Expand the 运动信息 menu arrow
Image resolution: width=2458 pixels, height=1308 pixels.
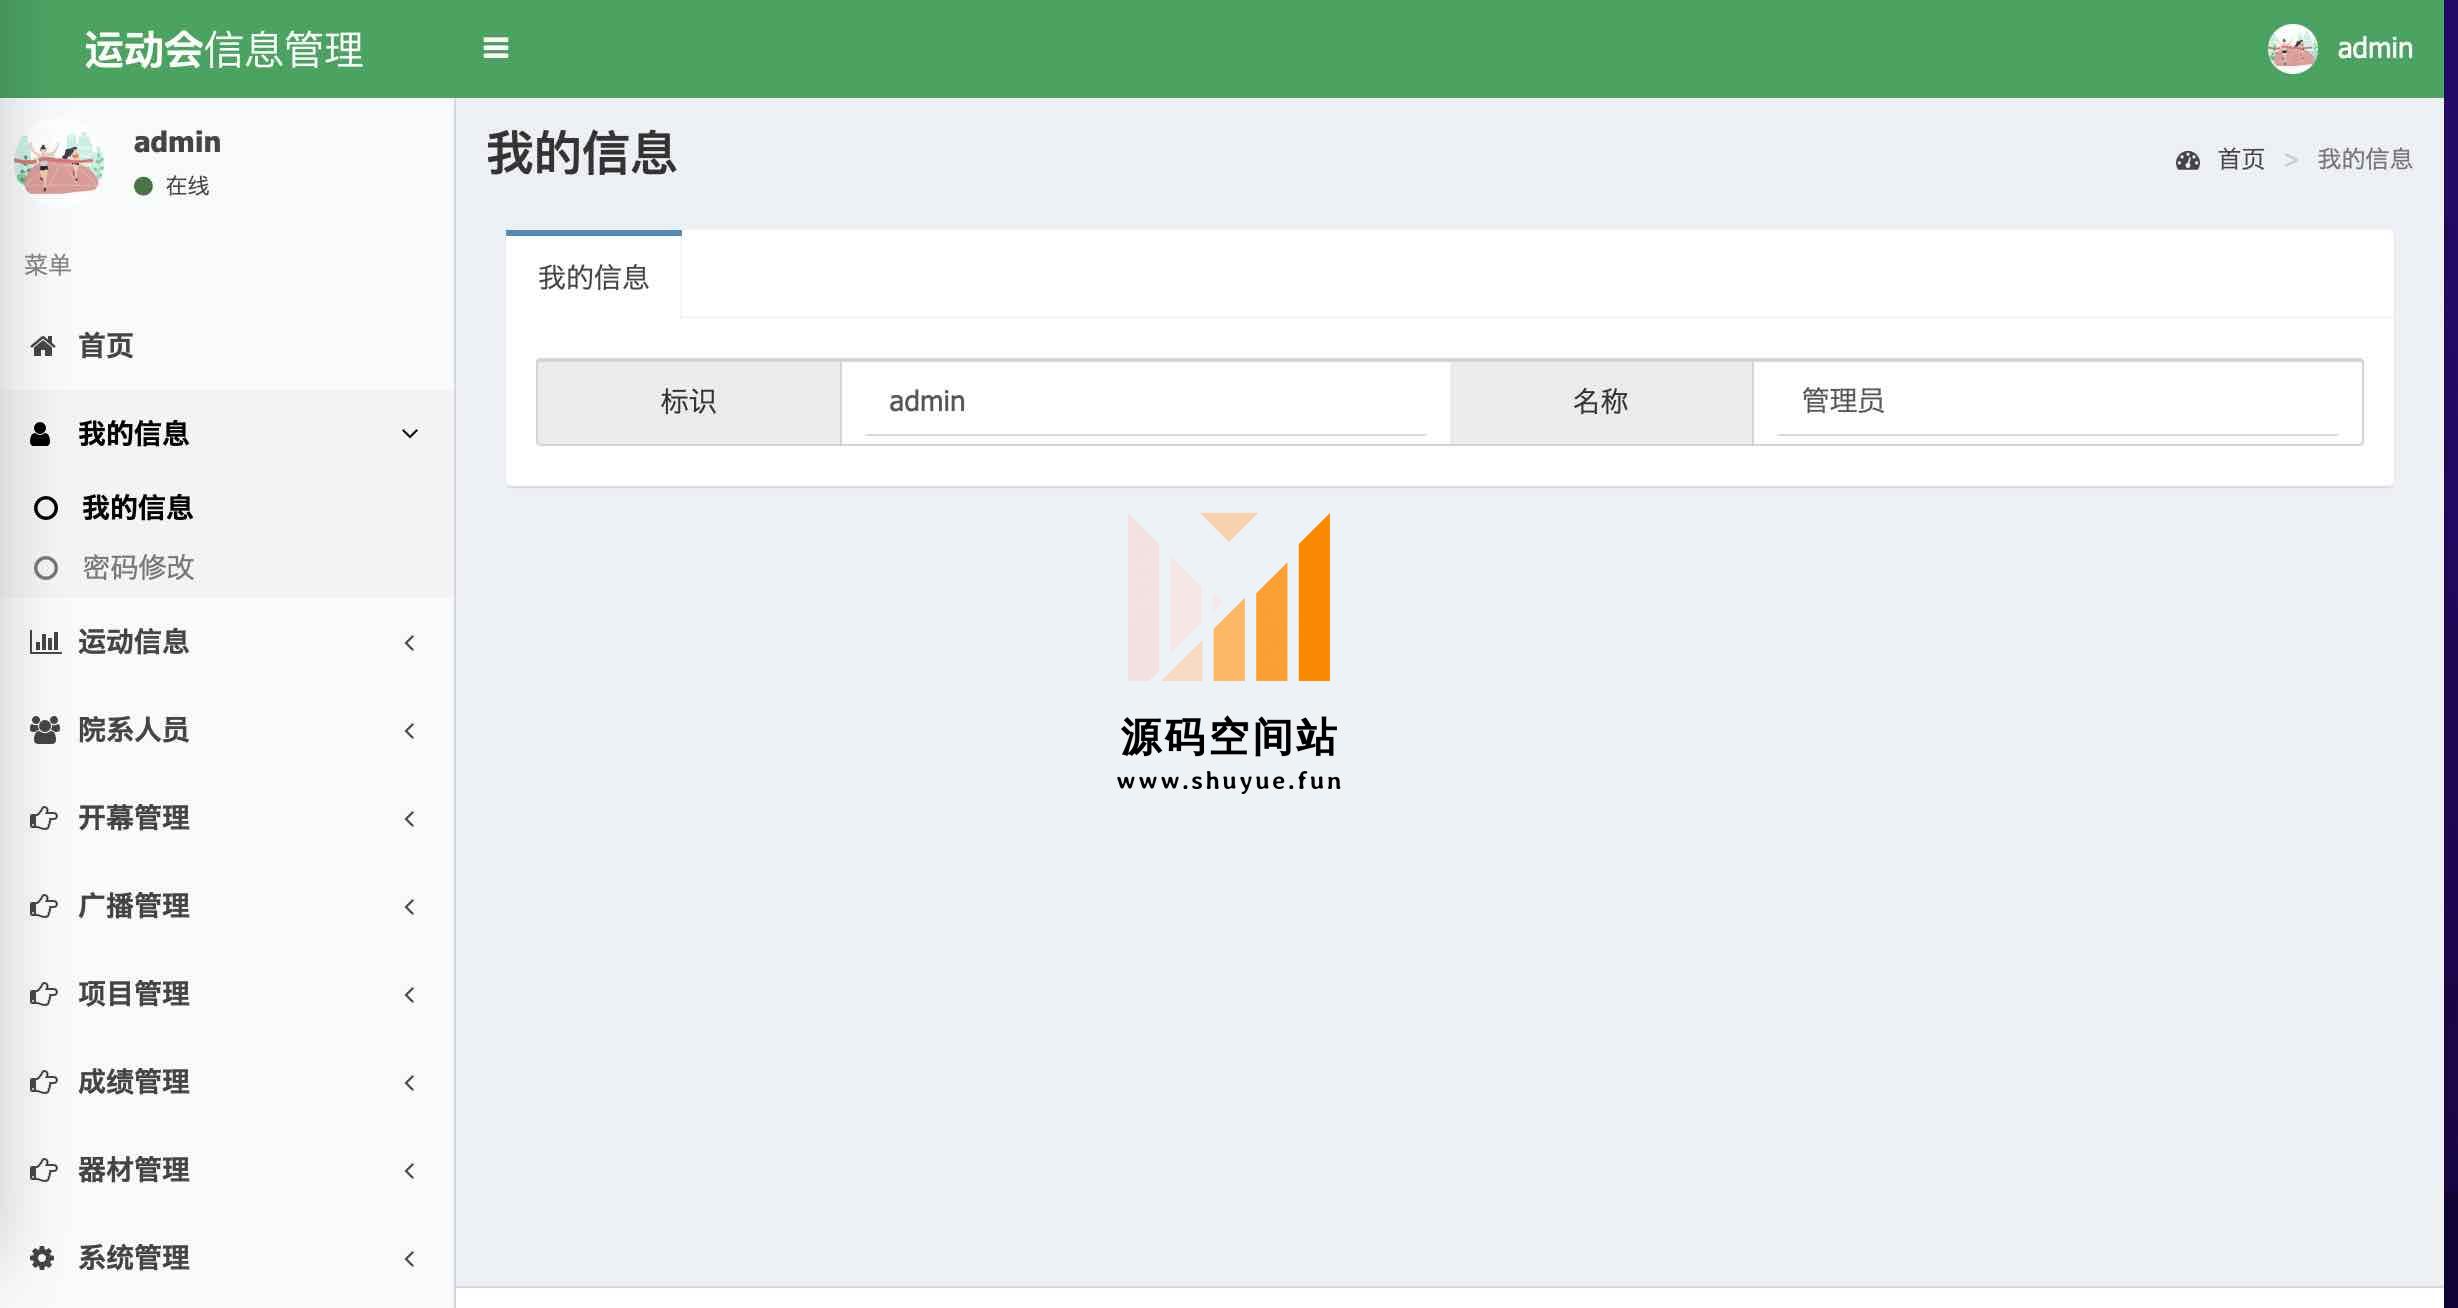[x=410, y=642]
